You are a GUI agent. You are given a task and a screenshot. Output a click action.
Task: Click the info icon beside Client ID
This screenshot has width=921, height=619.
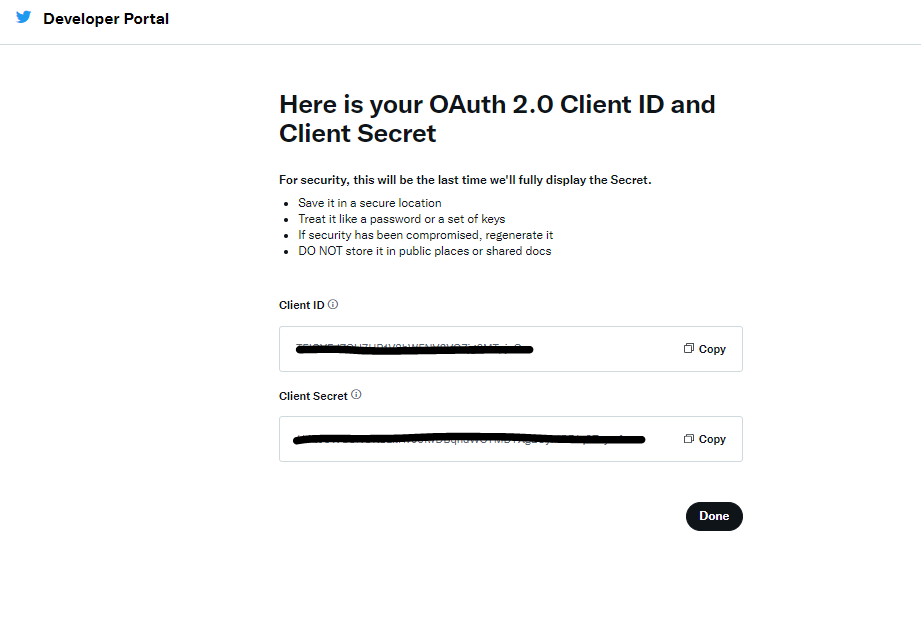tap(333, 304)
